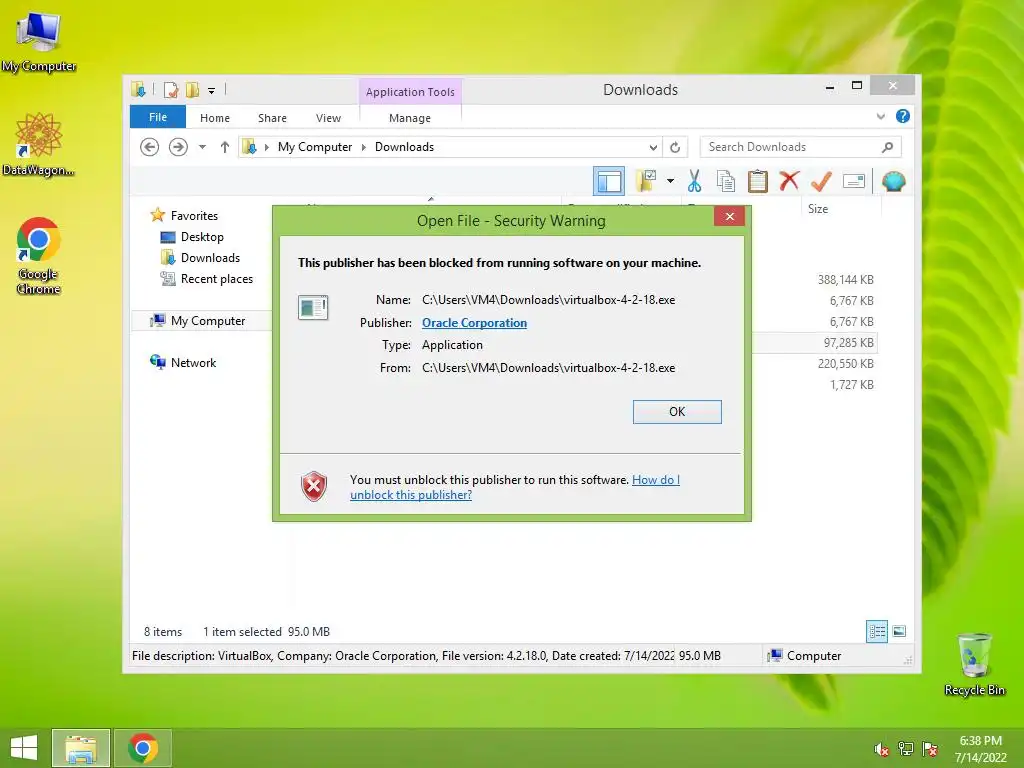Click Google Chrome on the taskbar
This screenshot has width=1024, height=768.
click(x=143, y=748)
